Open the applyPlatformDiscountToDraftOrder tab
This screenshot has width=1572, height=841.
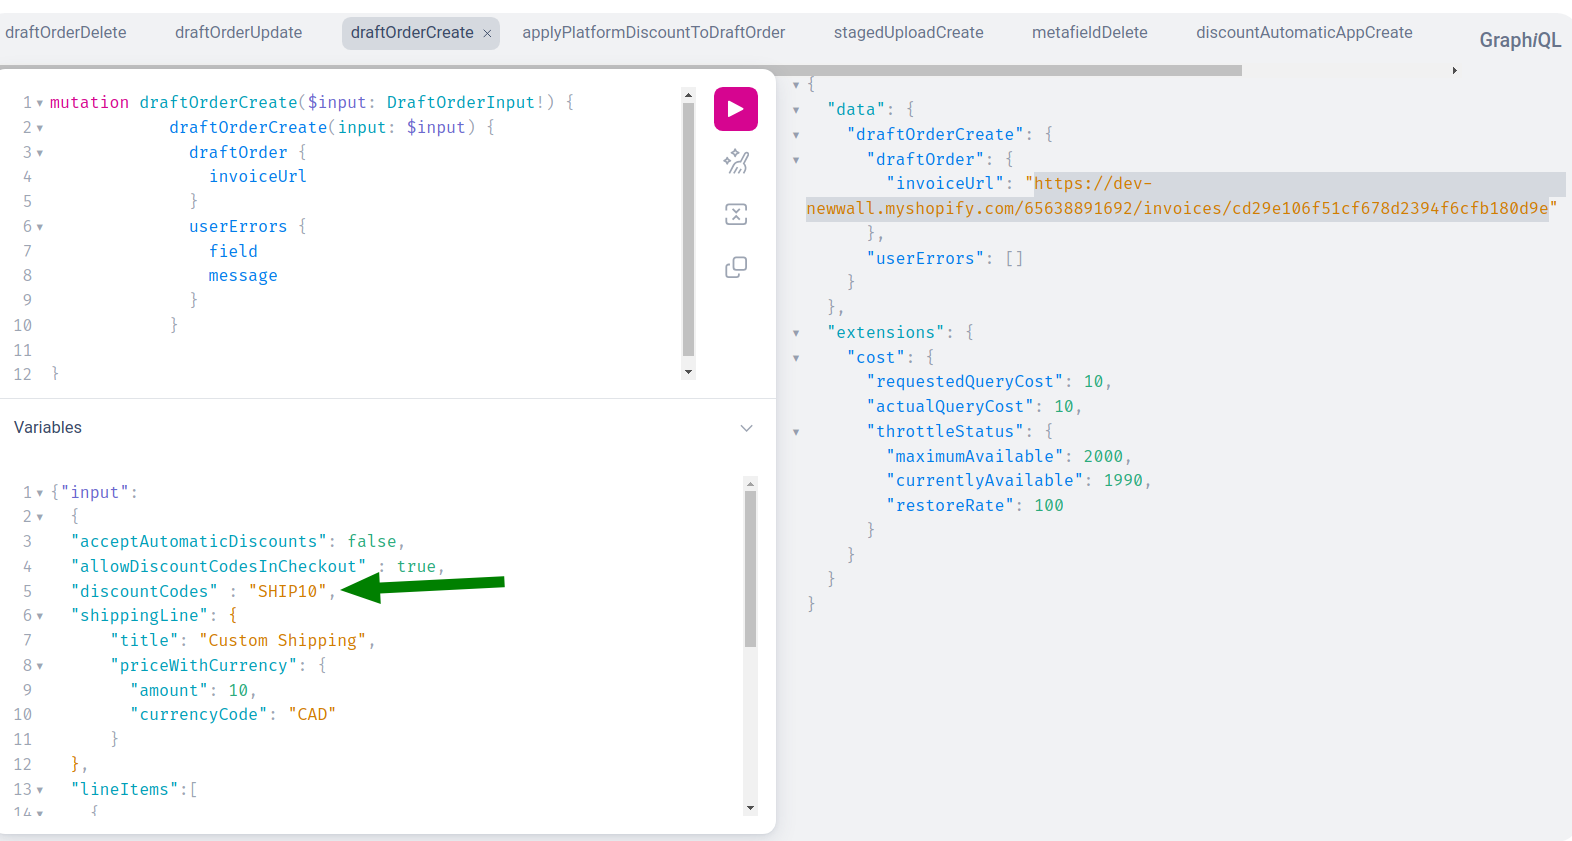pos(653,33)
